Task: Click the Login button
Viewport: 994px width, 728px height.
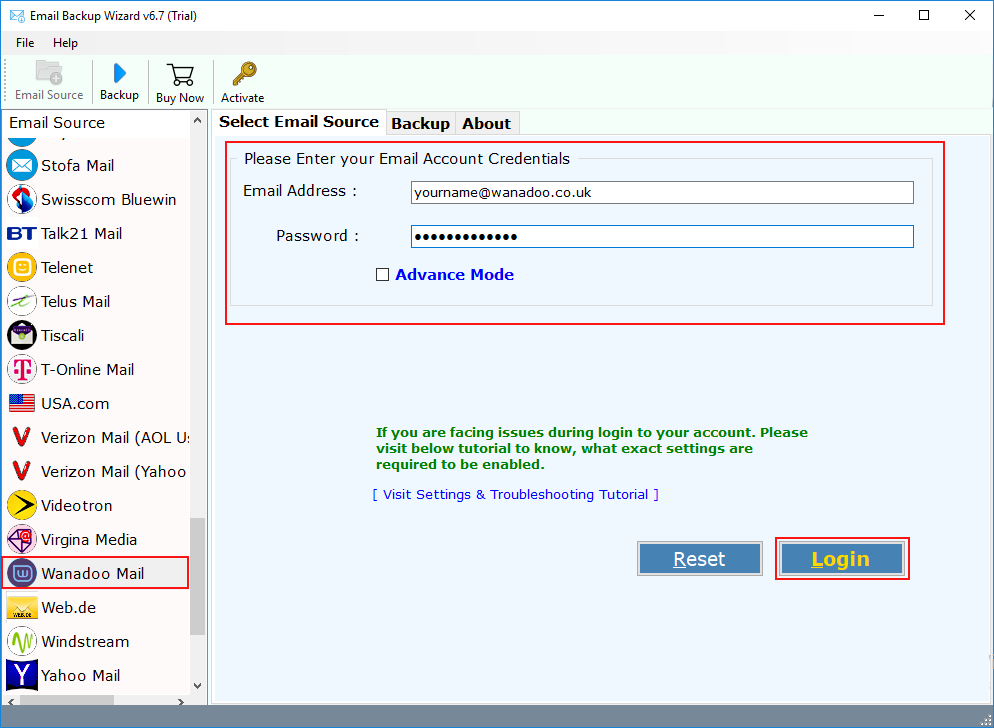Action: pyautogui.click(x=841, y=559)
